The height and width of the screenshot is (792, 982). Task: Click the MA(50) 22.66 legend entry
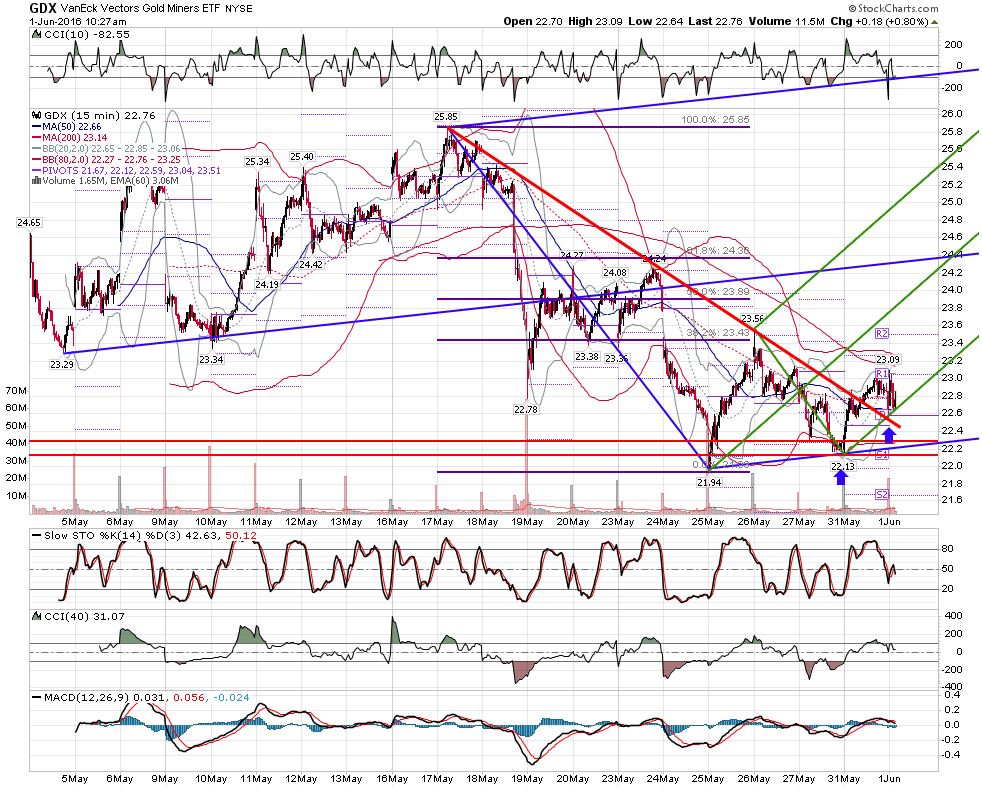point(71,127)
